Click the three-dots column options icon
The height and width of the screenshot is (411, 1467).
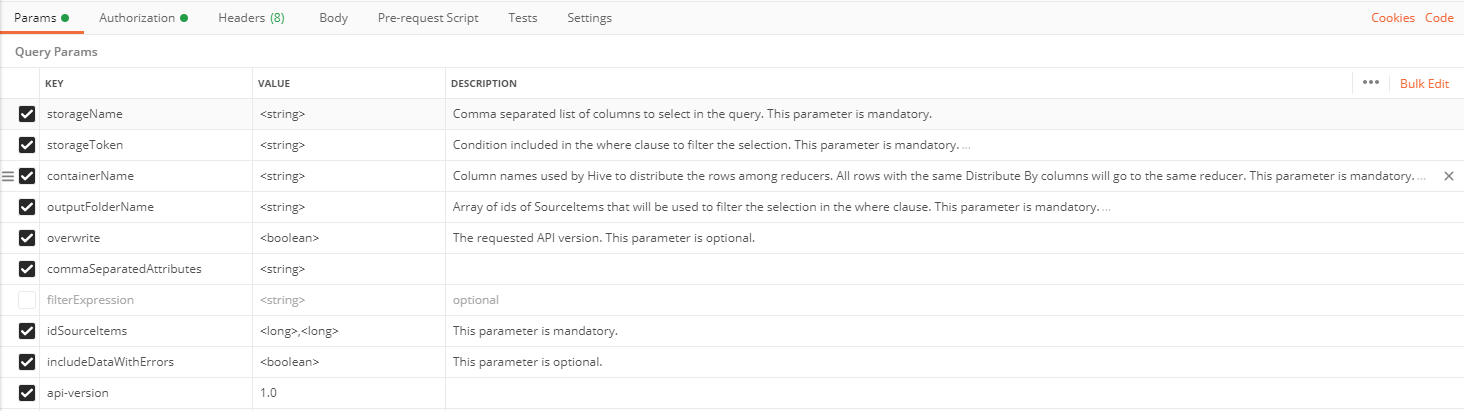click(x=1370, y=83)
